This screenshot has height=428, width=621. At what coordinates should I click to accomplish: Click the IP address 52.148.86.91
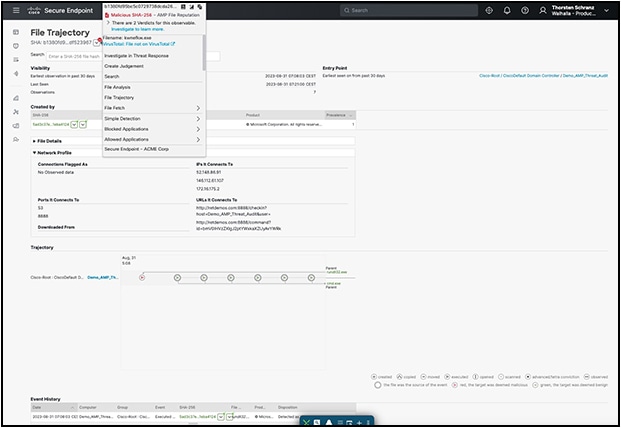pos(209,173)
